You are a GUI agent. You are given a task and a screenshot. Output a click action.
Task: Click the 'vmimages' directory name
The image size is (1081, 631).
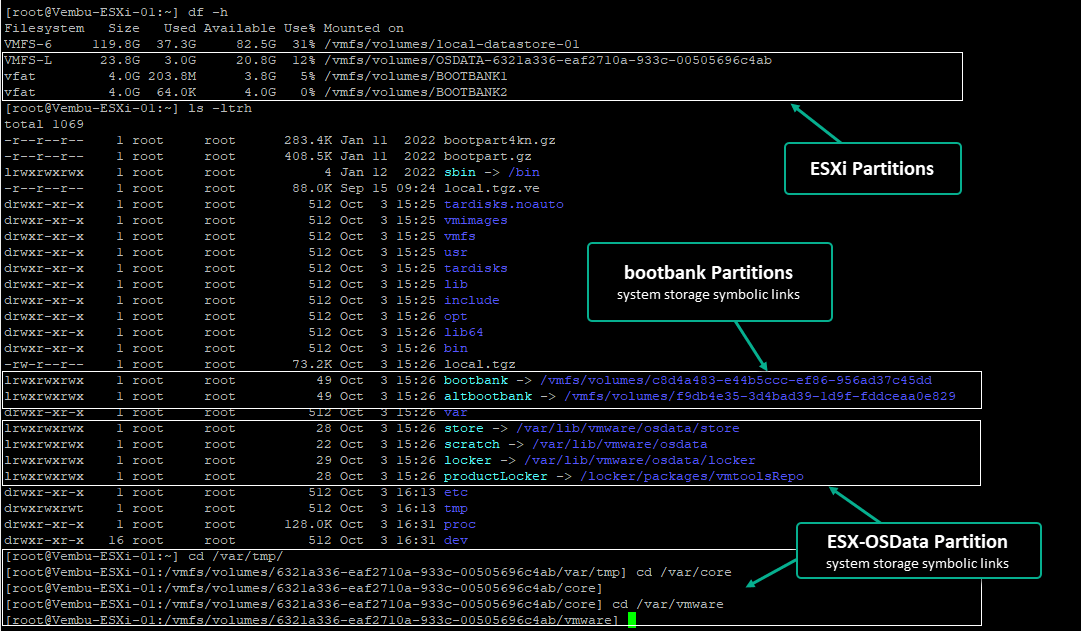coord(476,220)
